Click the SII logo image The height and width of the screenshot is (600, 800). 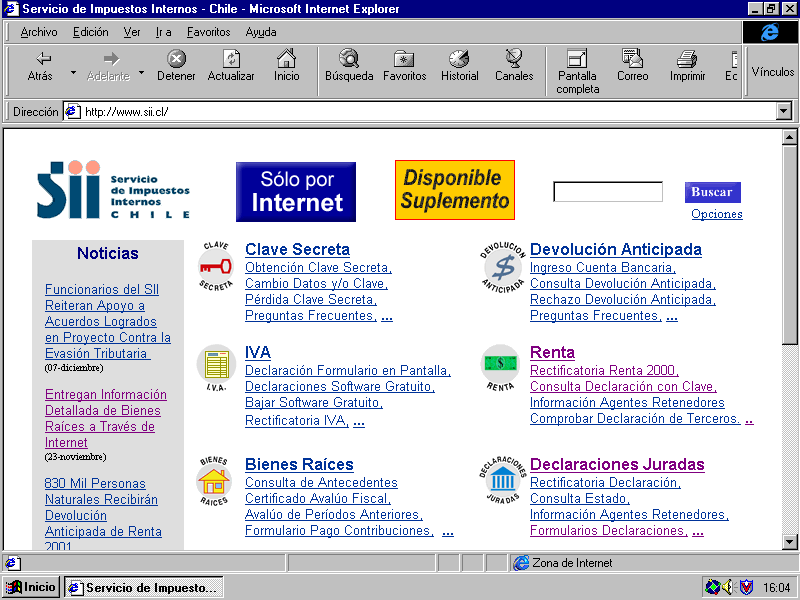[113, 190]
